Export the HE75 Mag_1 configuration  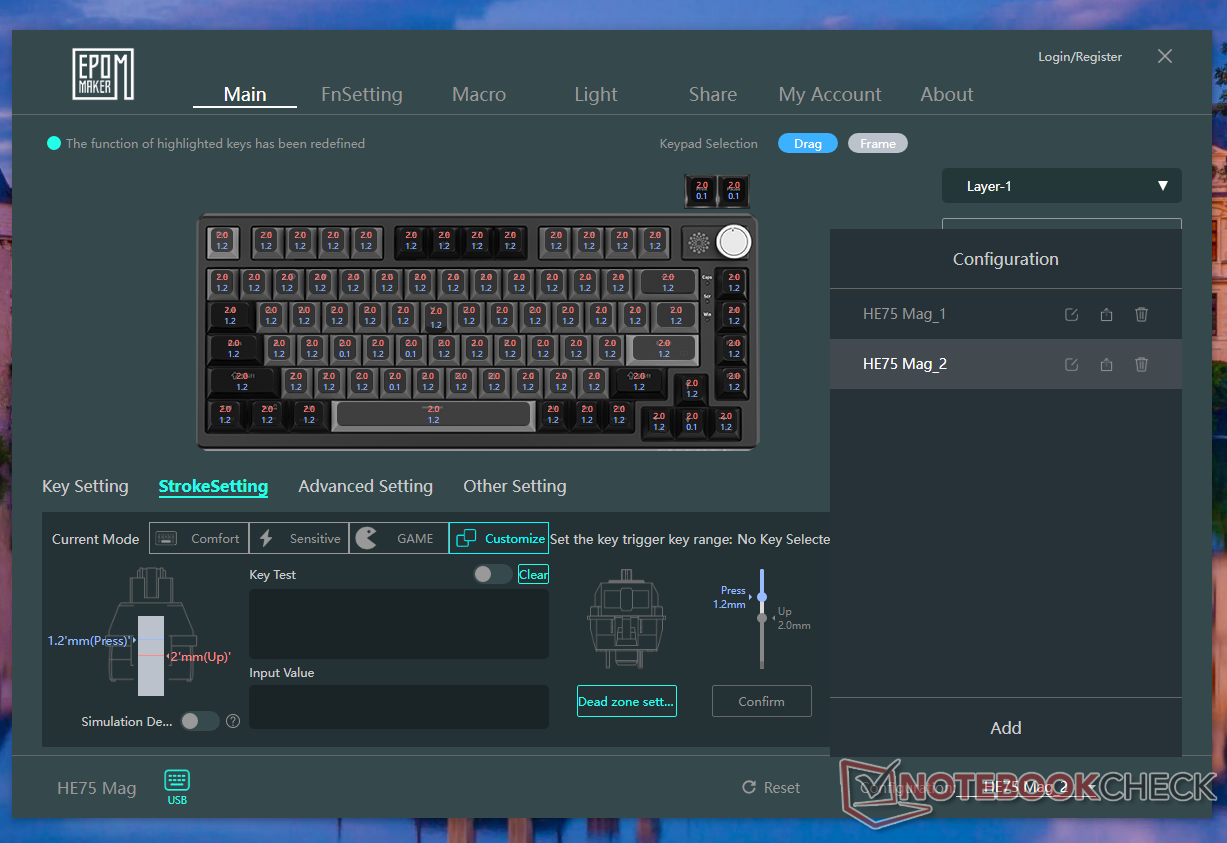[x=1106, y=314]
